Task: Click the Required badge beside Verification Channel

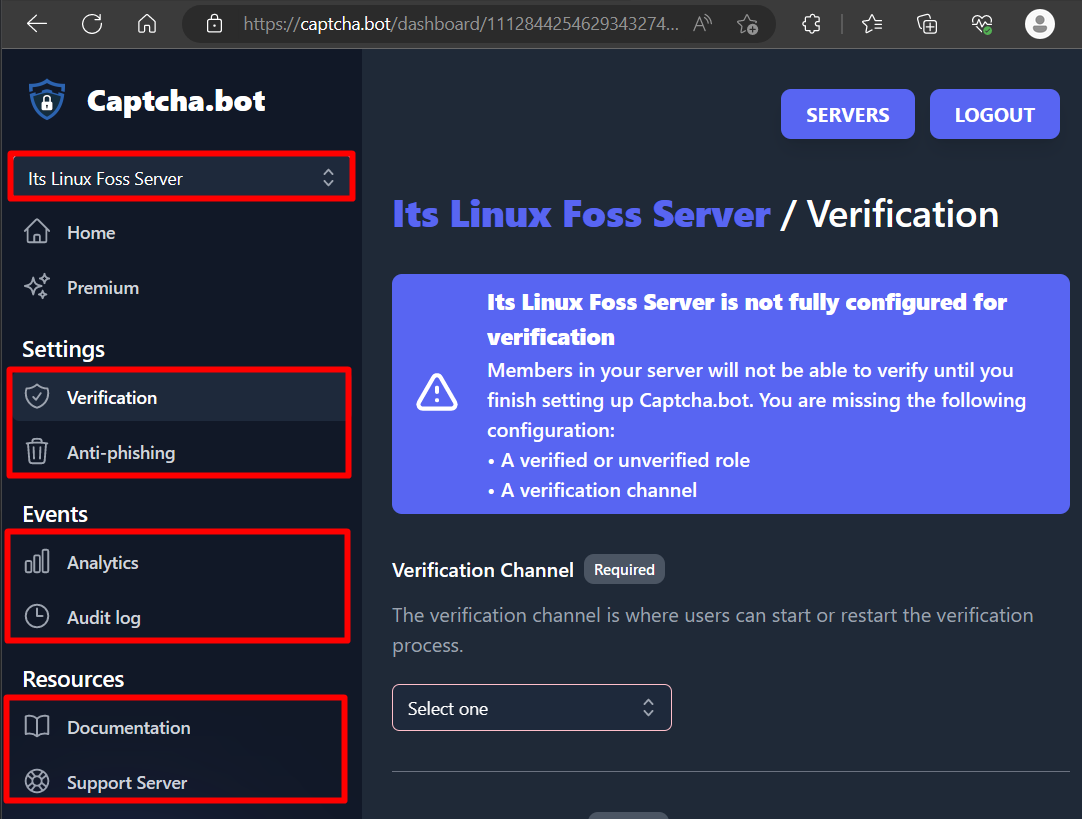Action: point(624,569)
